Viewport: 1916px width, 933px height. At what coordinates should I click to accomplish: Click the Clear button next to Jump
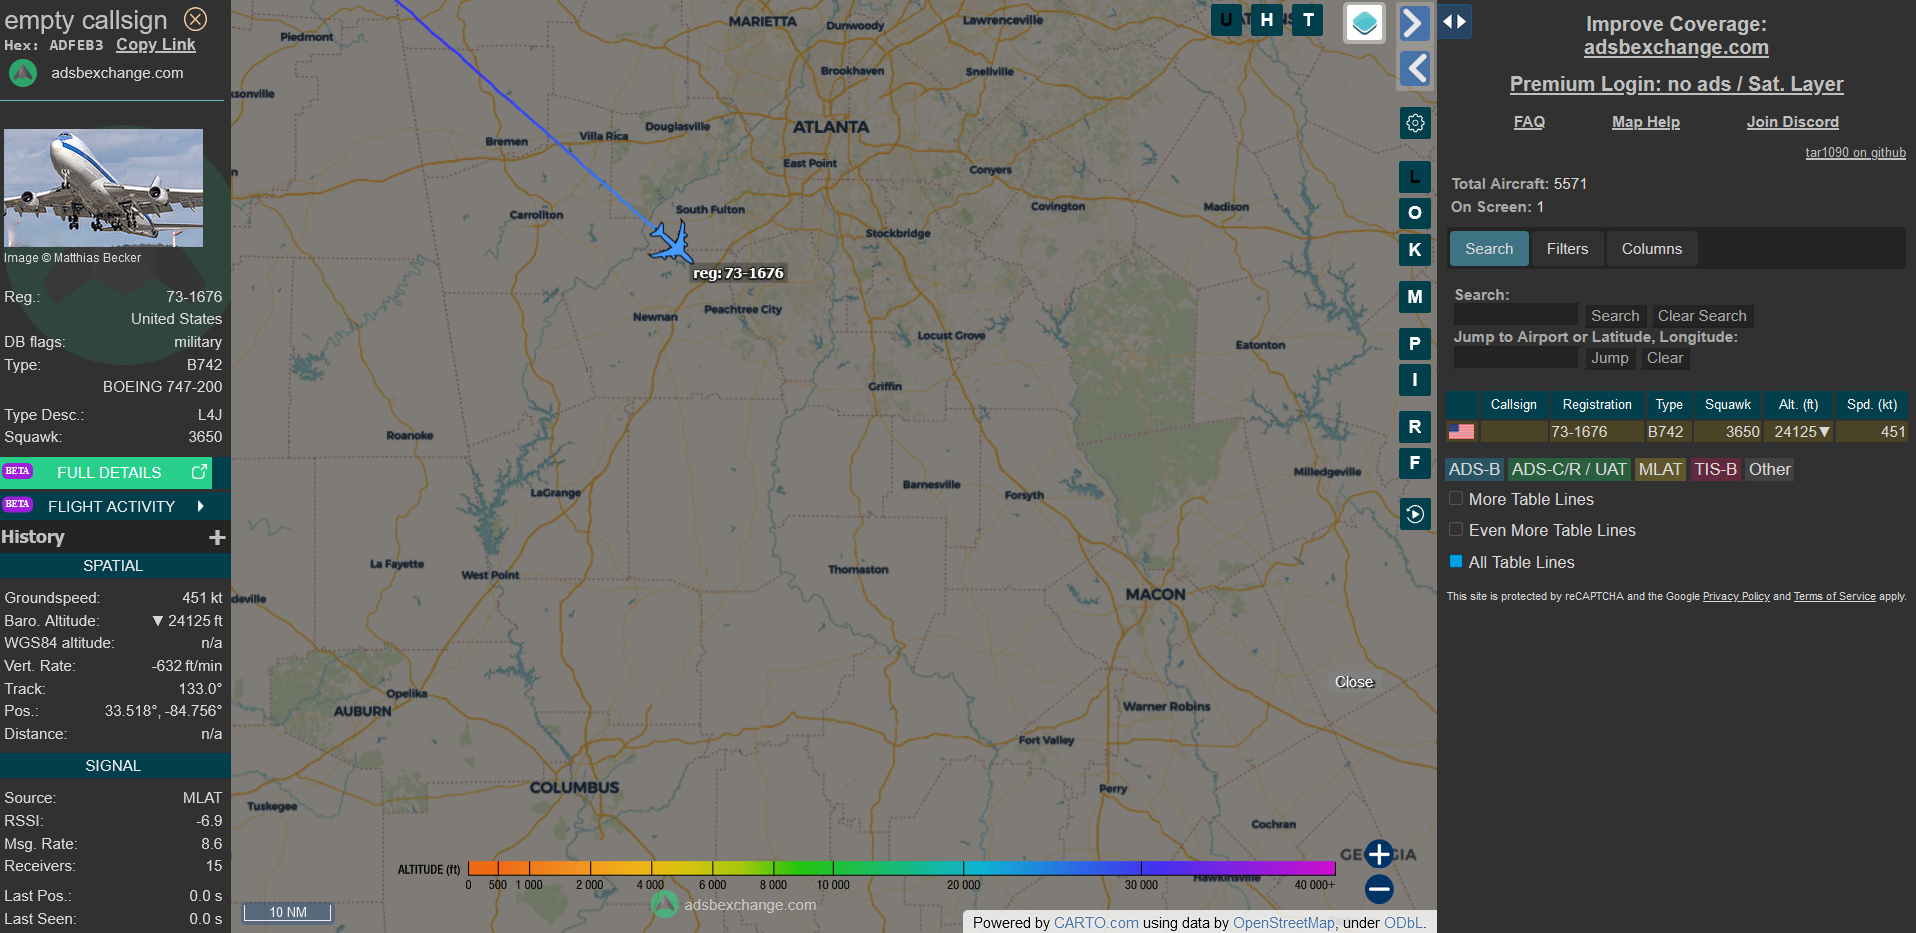1665,358
